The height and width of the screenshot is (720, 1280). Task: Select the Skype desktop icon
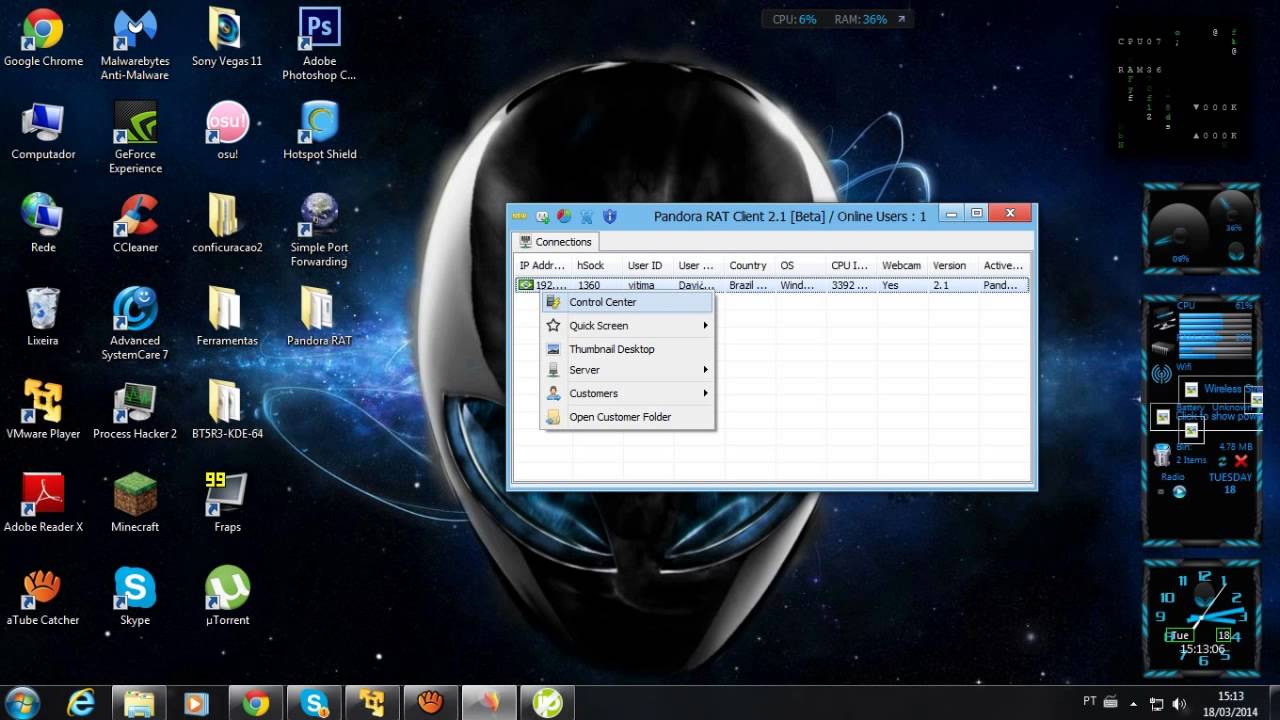pyautogui.click(x=135, y=596)
